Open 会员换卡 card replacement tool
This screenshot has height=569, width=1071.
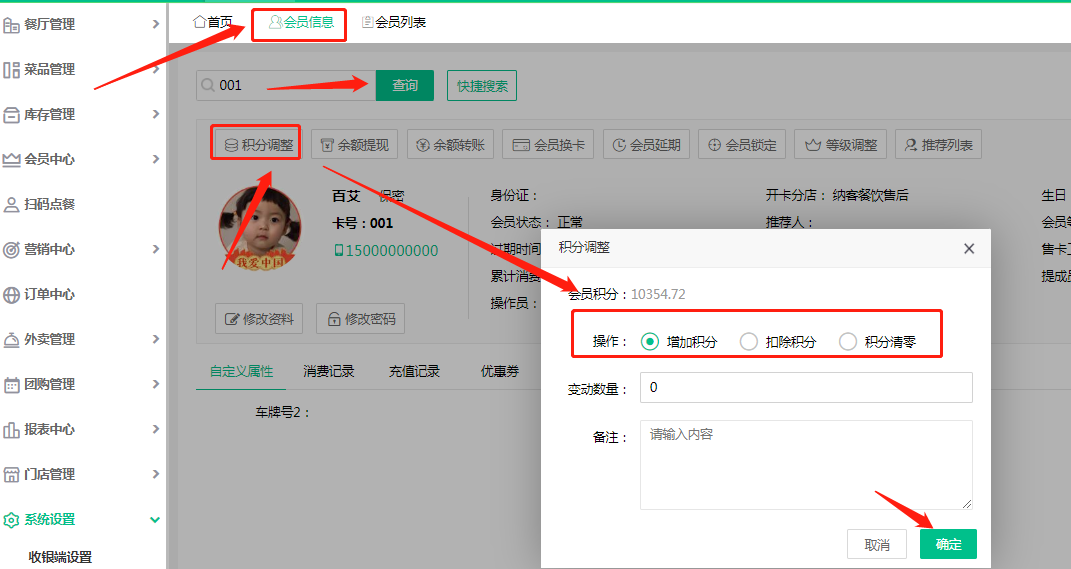[548, 144]
